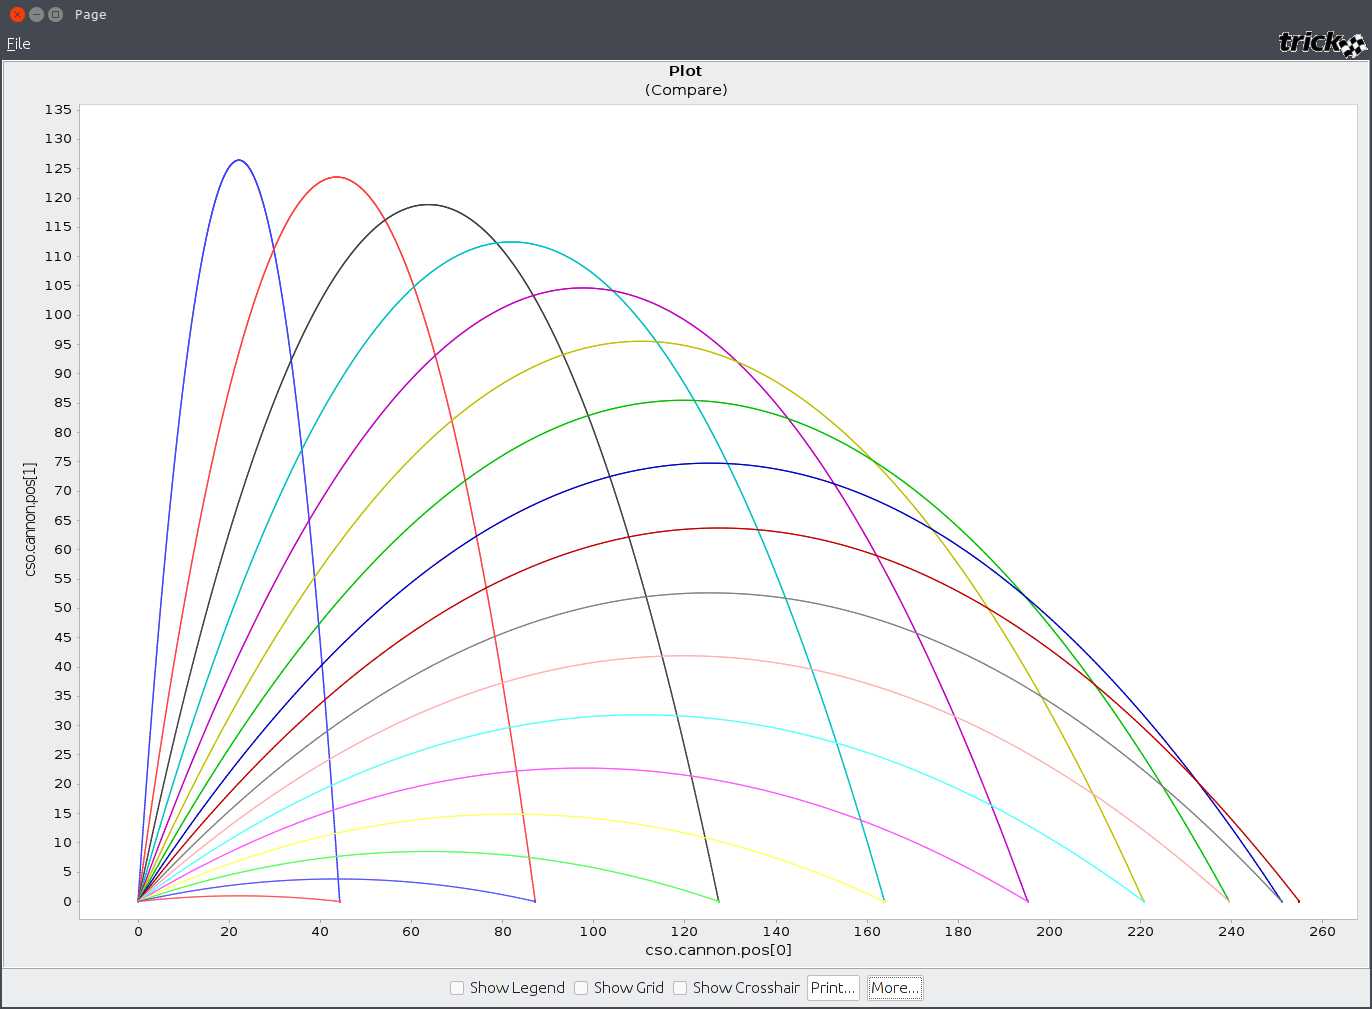Open the File menu
The image size is (1372, 1009).
(x=18, y=44)
